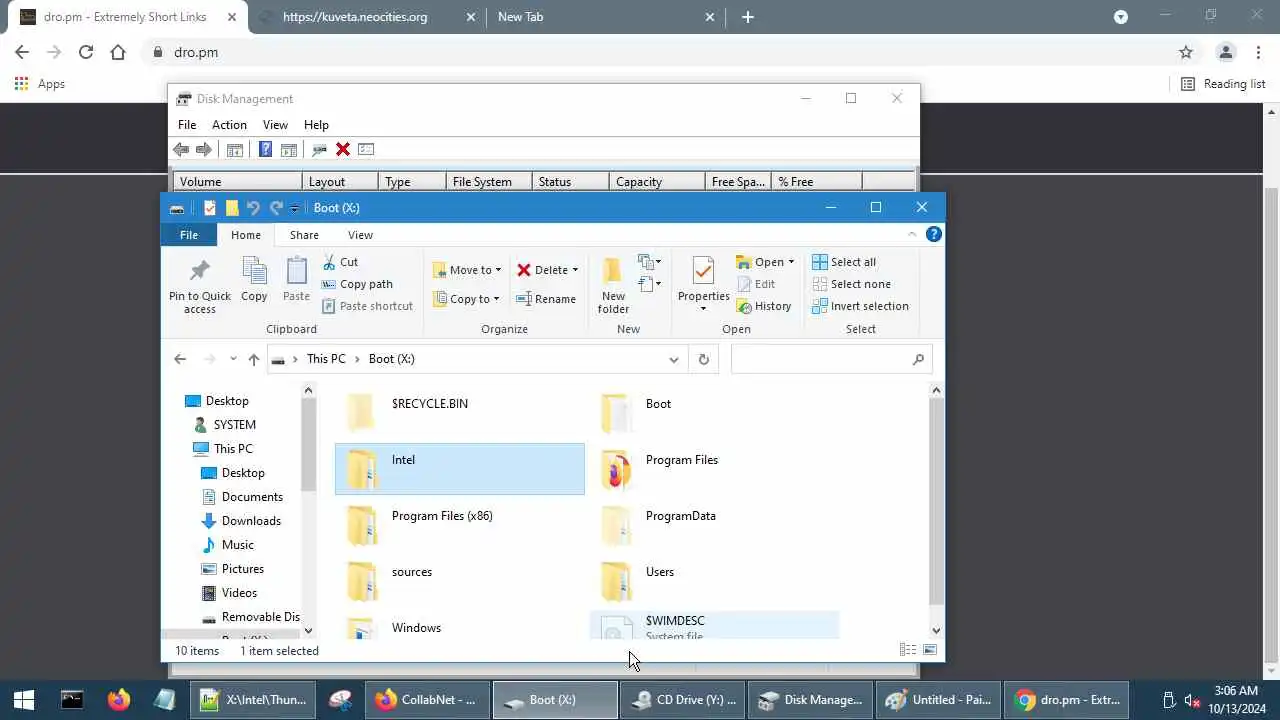This screenshot has height=720, width=1280.
Task: Open Windows Start button
Action: pyautogui.click(x=24, y=700)
